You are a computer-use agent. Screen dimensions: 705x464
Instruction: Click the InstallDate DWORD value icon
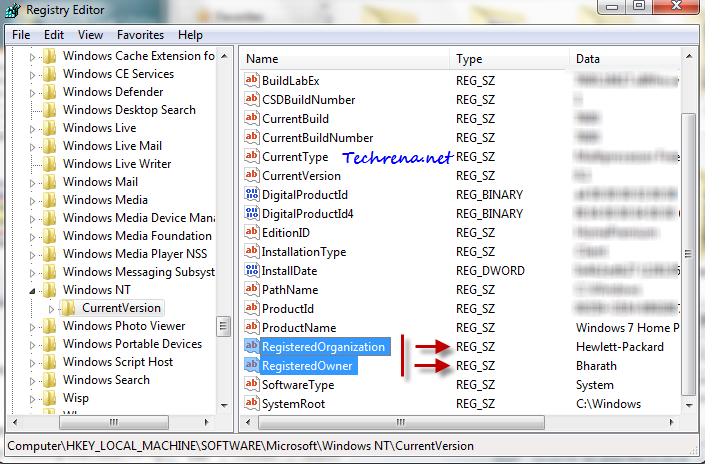(x=251, y=270)
